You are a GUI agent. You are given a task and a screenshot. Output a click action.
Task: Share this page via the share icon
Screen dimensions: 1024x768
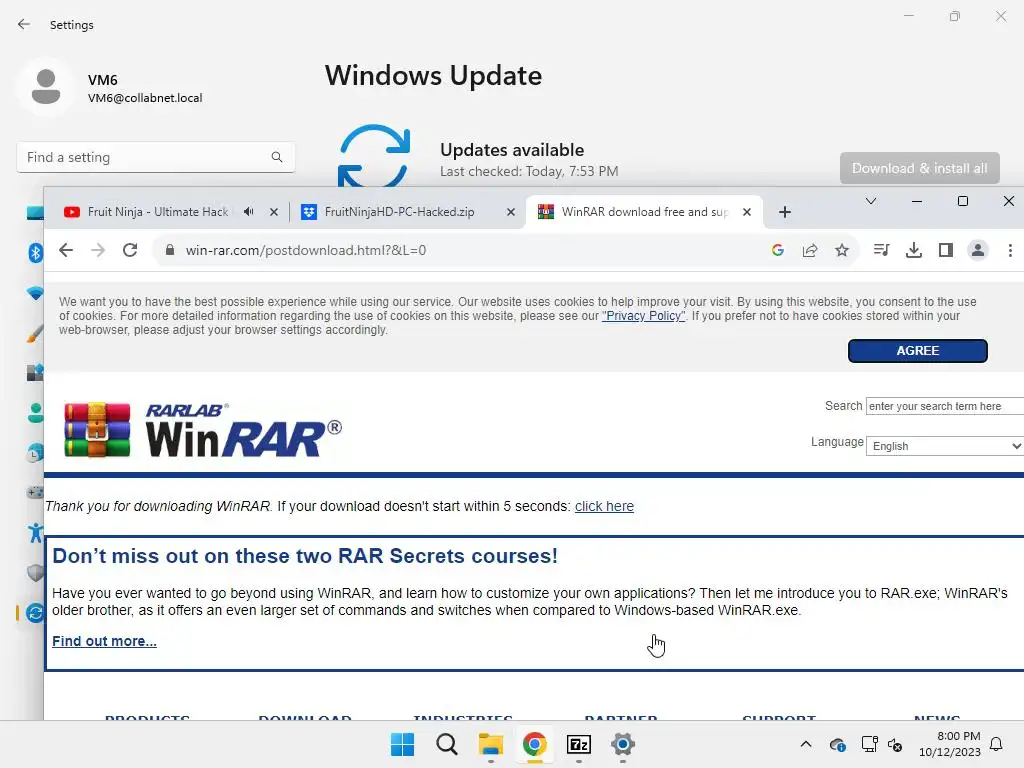tap(810, 250)
